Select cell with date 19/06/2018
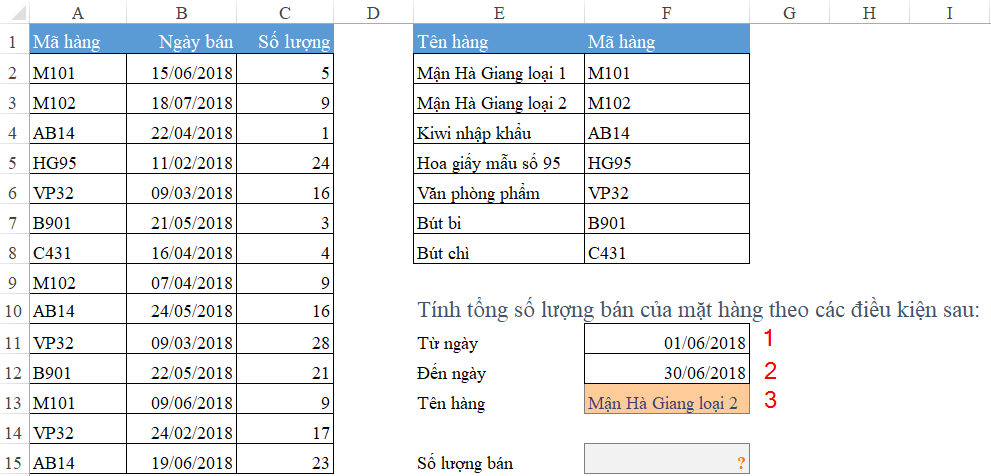Image resolution: width=991 pixels, height=476 pixels. [x=181, y=460]
